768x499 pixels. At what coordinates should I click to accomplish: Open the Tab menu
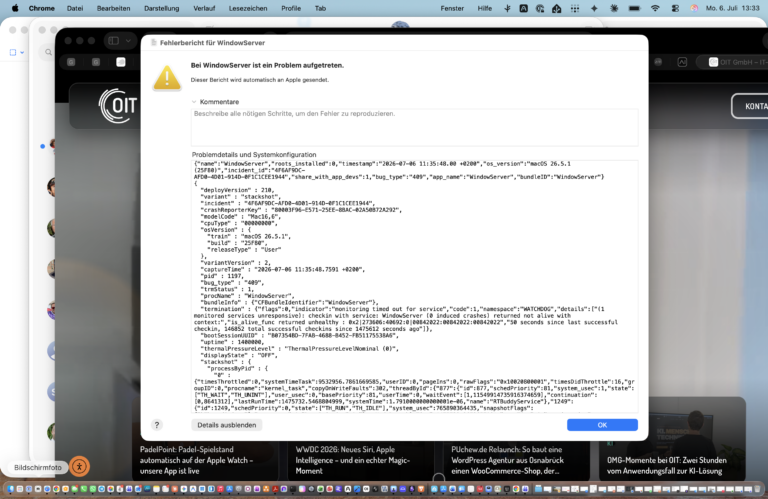(320, 8)
